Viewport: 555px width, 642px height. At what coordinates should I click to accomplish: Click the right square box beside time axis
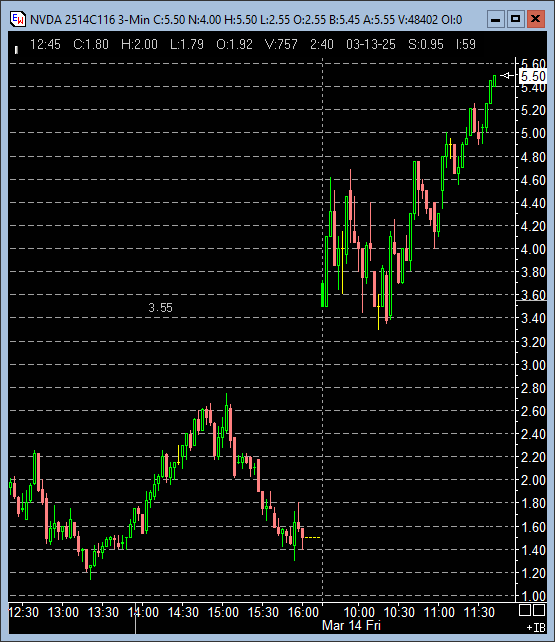pyautogui.click(x=539, y=610)
